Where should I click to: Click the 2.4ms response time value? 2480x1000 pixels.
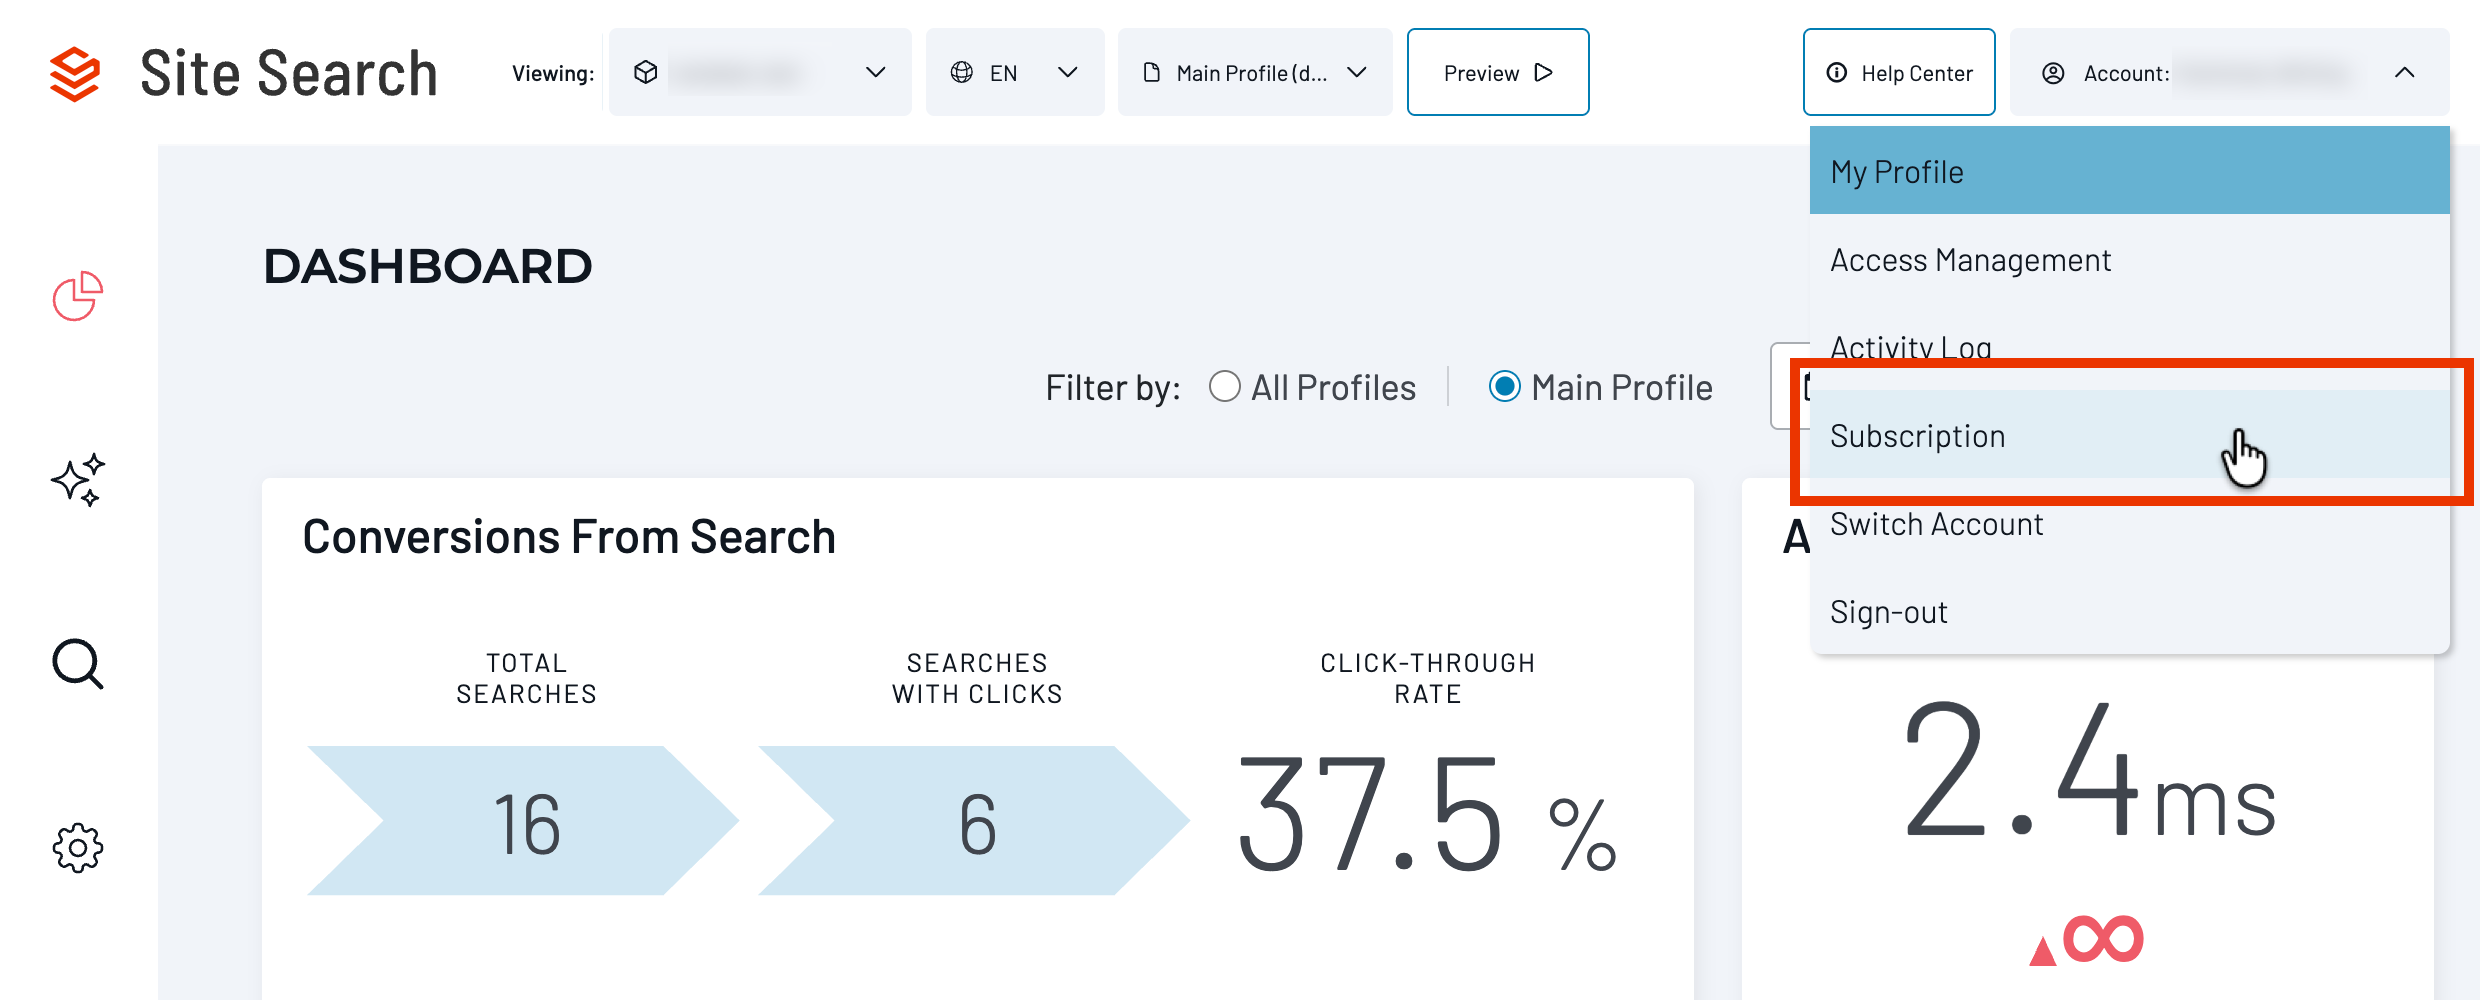point(2090,768)
